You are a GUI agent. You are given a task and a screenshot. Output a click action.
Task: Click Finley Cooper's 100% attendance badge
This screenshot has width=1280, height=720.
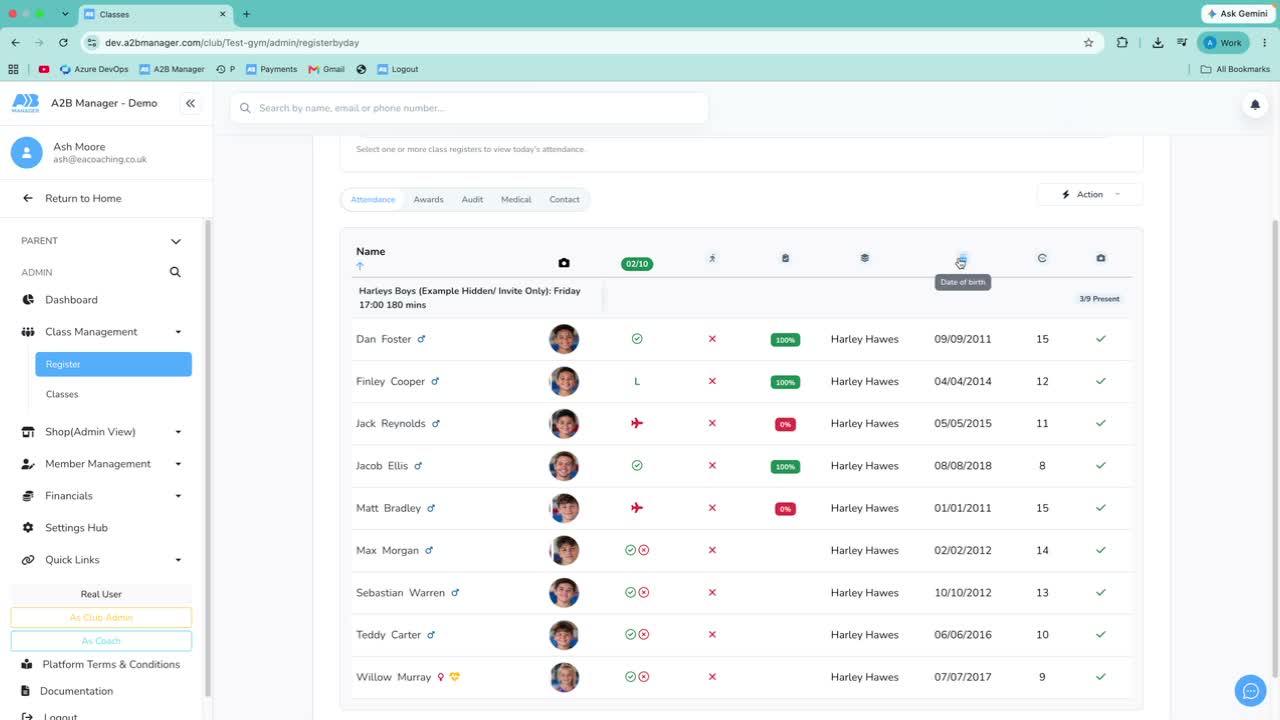point(785,382)
